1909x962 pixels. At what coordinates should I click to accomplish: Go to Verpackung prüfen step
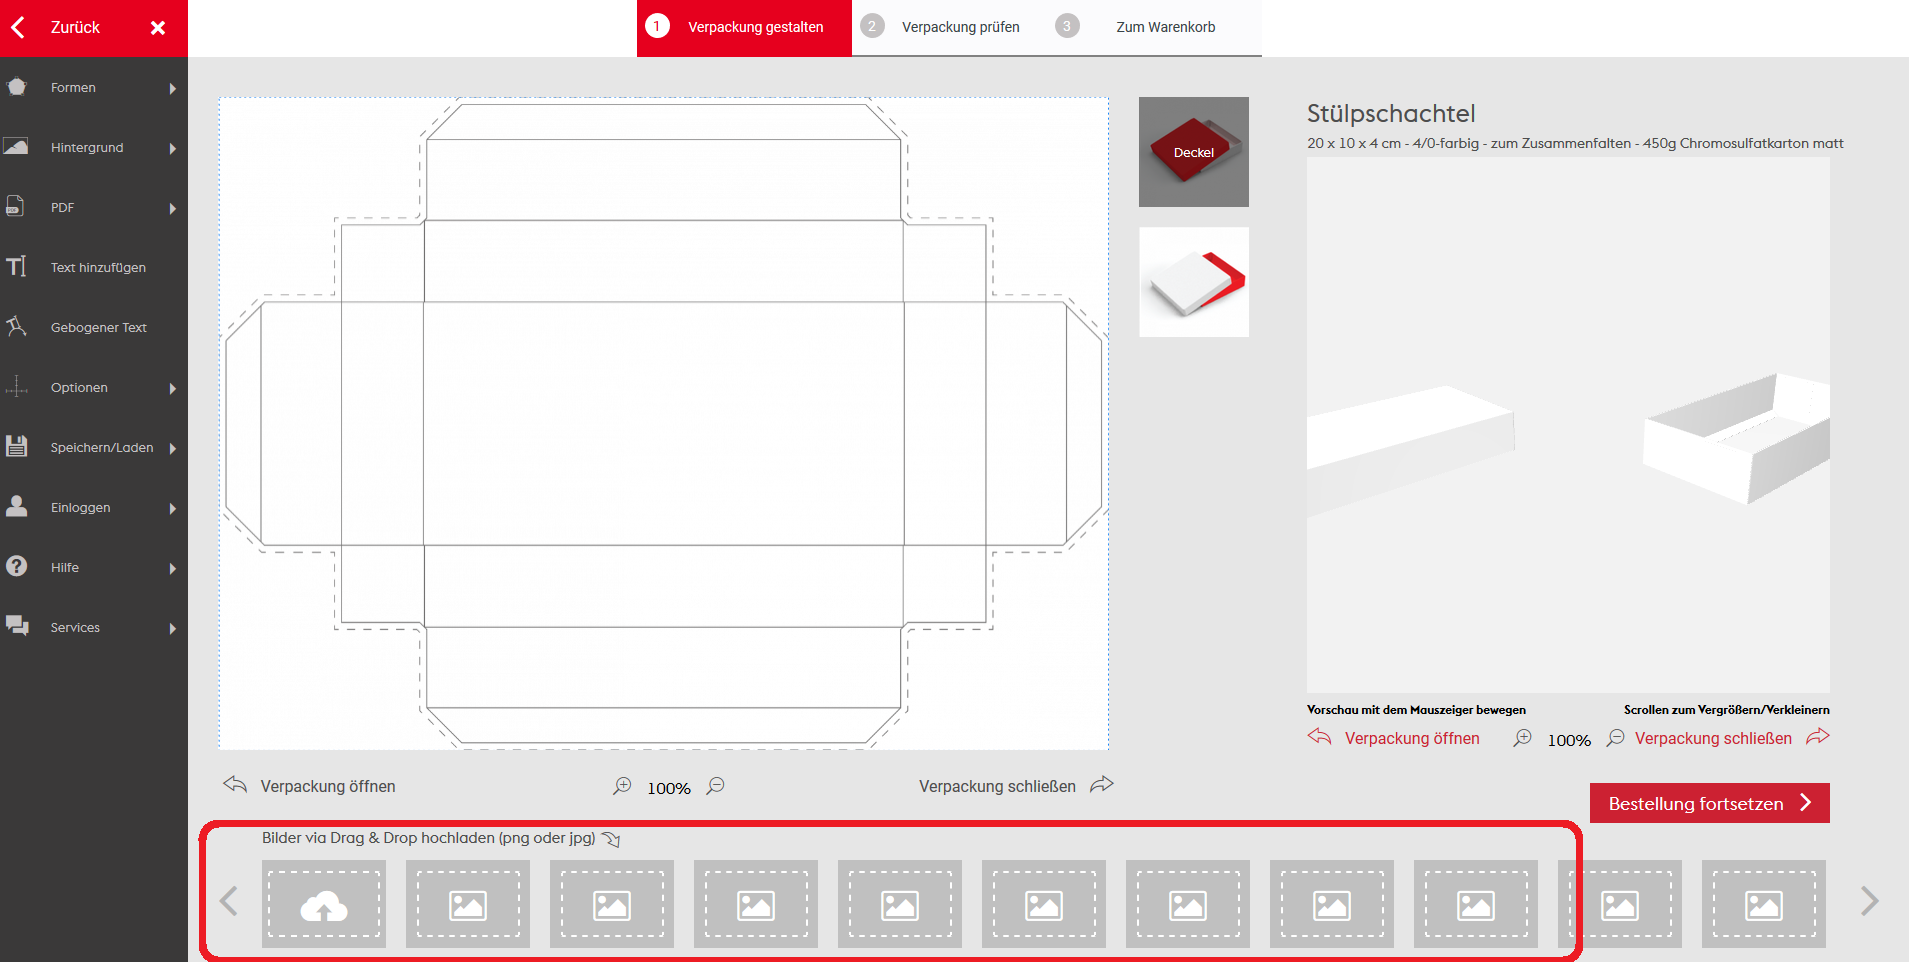coord(959,27)
